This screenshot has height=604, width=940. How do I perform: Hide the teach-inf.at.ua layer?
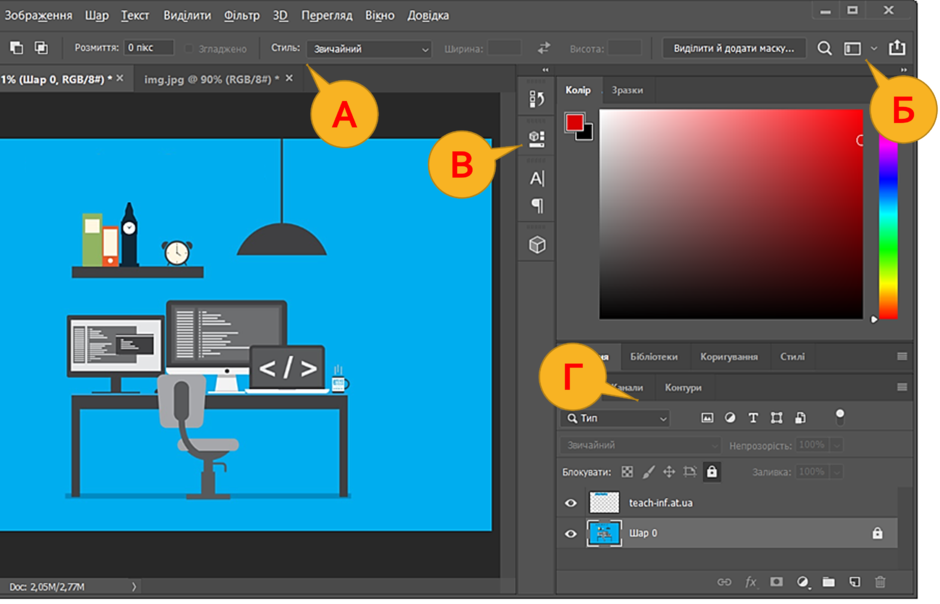(571, 503)
